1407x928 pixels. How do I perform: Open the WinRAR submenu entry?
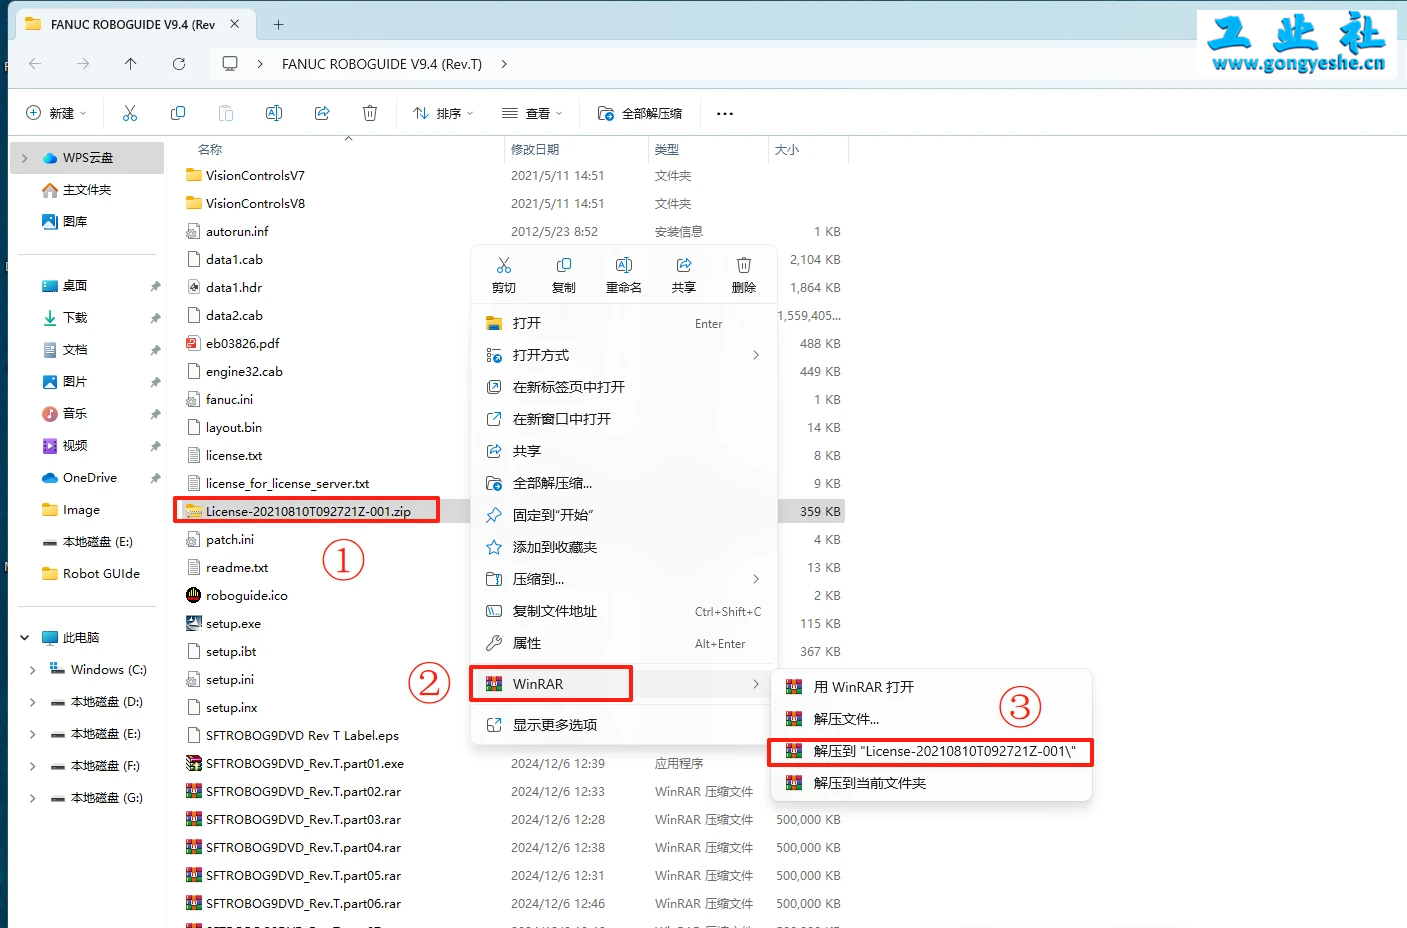[624, 684]
